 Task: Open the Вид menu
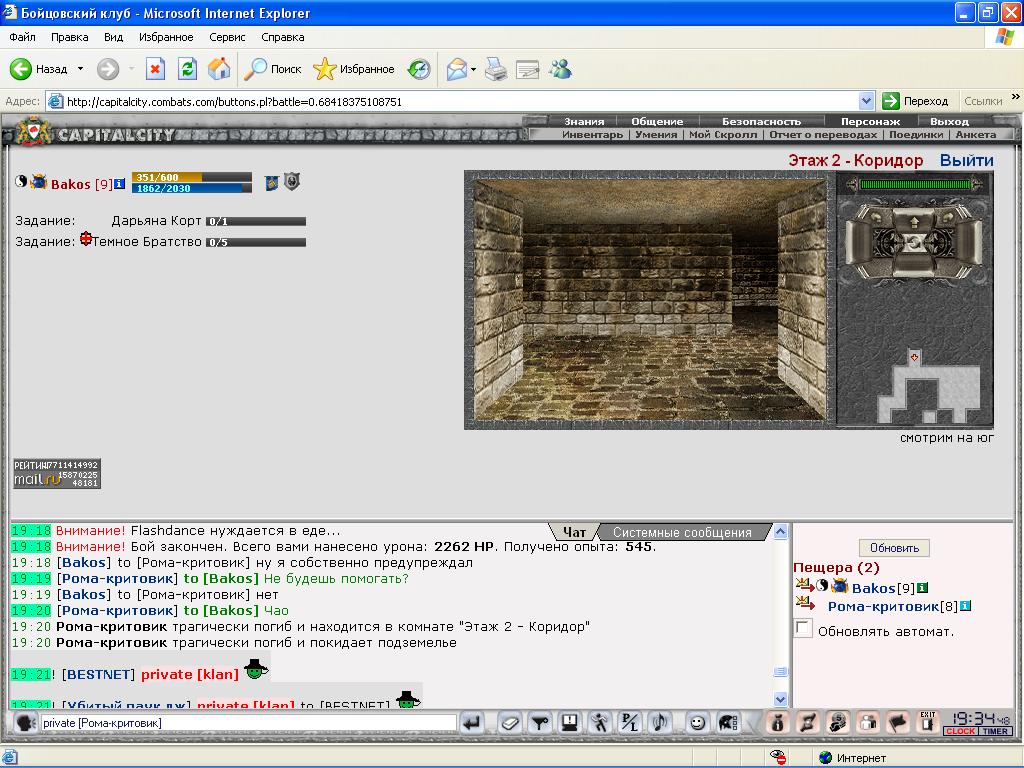[x=114, y=37]
